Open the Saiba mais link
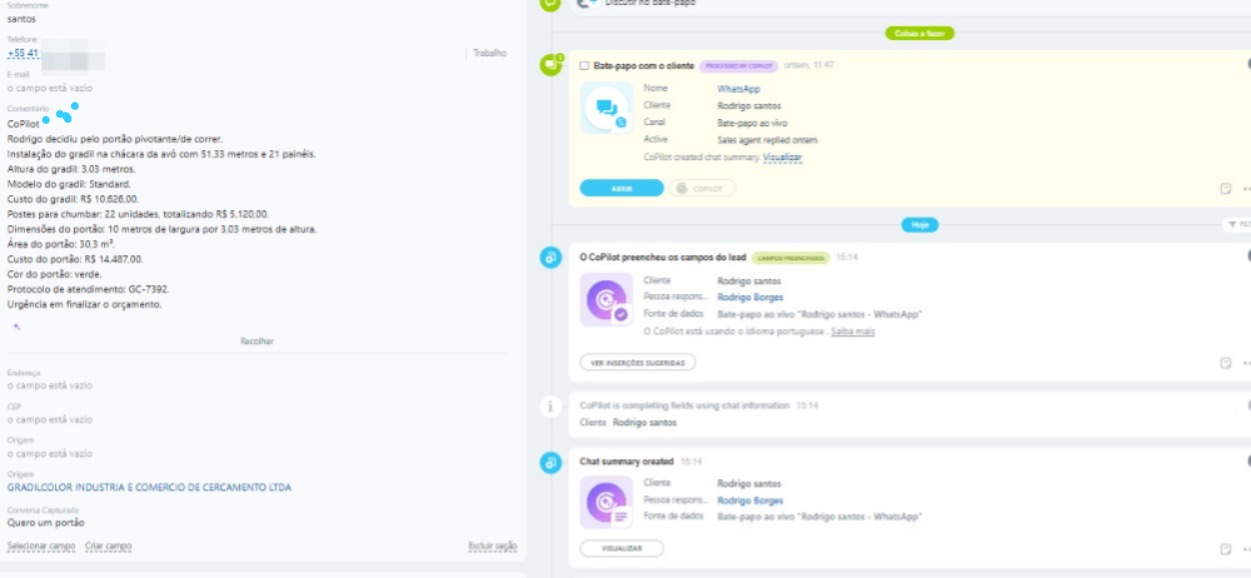 852,331
